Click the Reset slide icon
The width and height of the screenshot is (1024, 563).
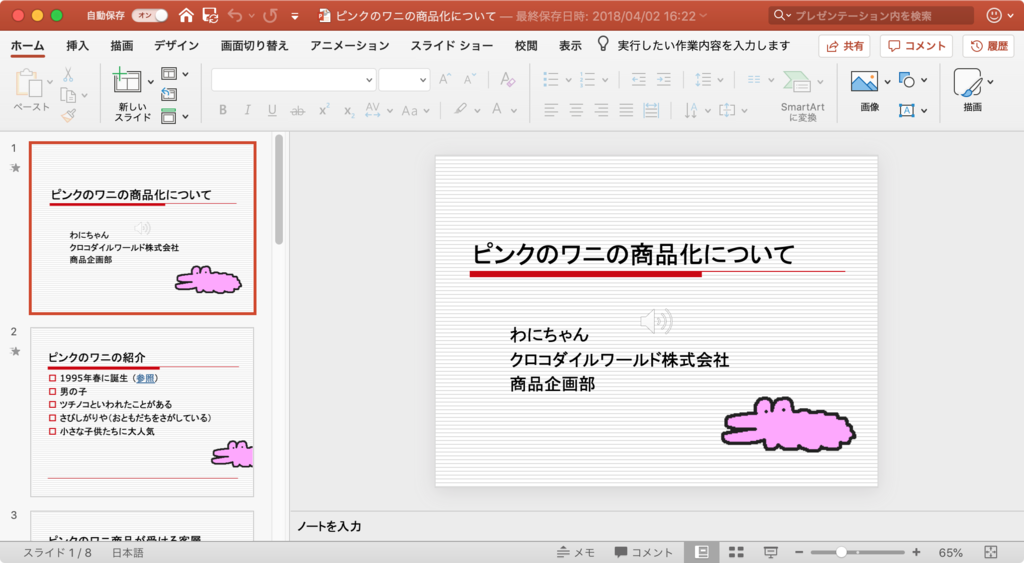[168, 95]
